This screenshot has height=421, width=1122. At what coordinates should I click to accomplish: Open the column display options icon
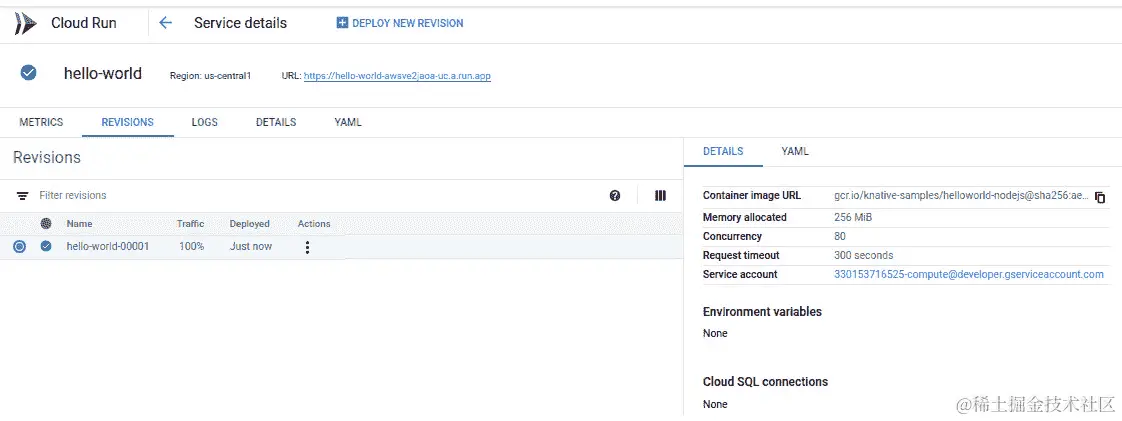660,195
